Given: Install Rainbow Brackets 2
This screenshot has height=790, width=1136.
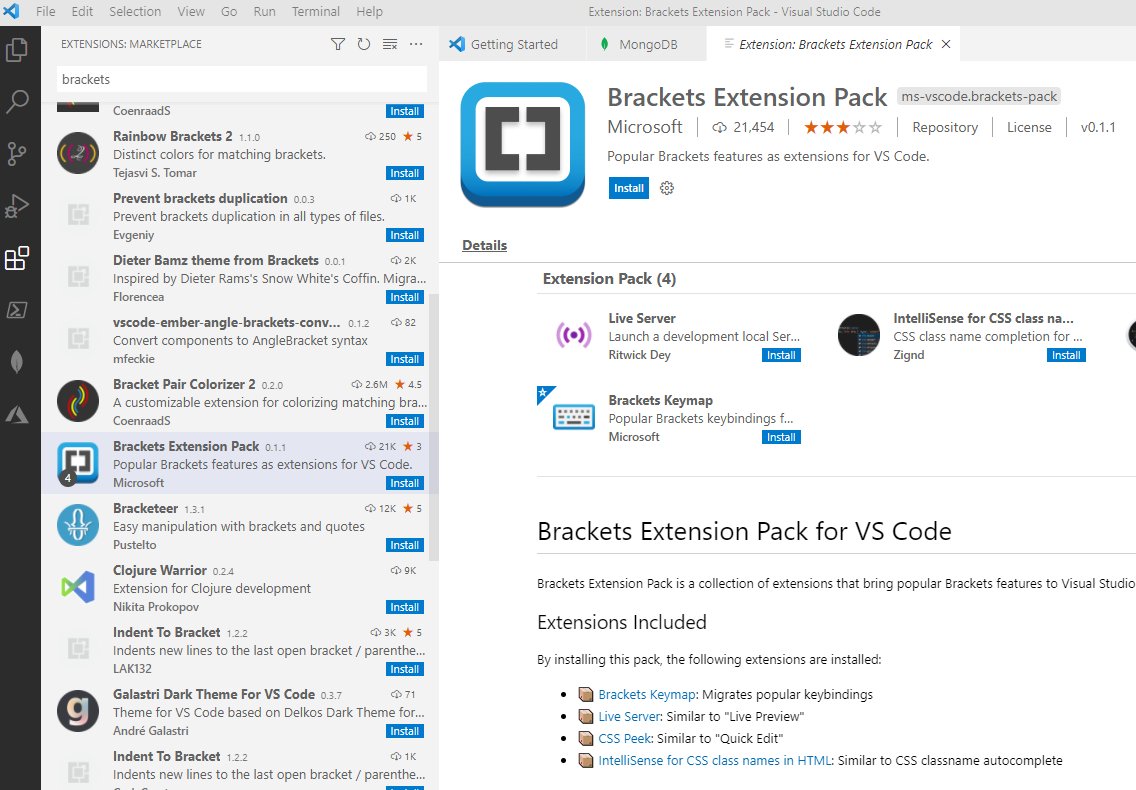Looking at the screenshot, I should [404, 173].
